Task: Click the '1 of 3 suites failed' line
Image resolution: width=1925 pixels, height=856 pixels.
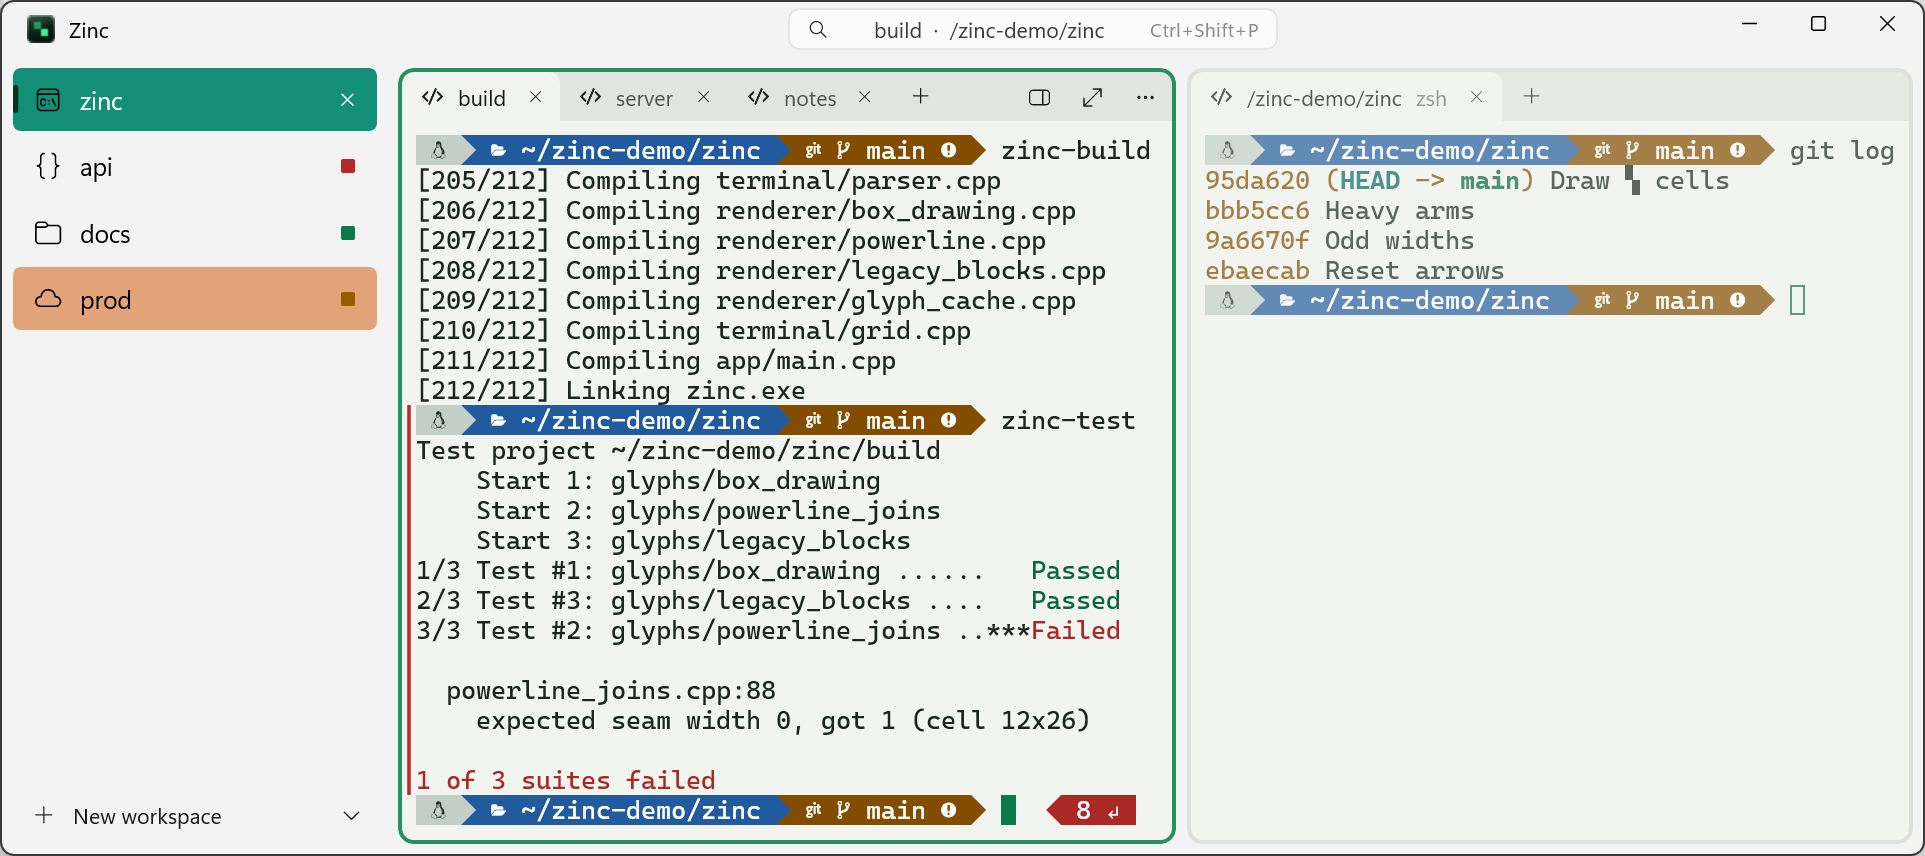Action: coord(566,781)
